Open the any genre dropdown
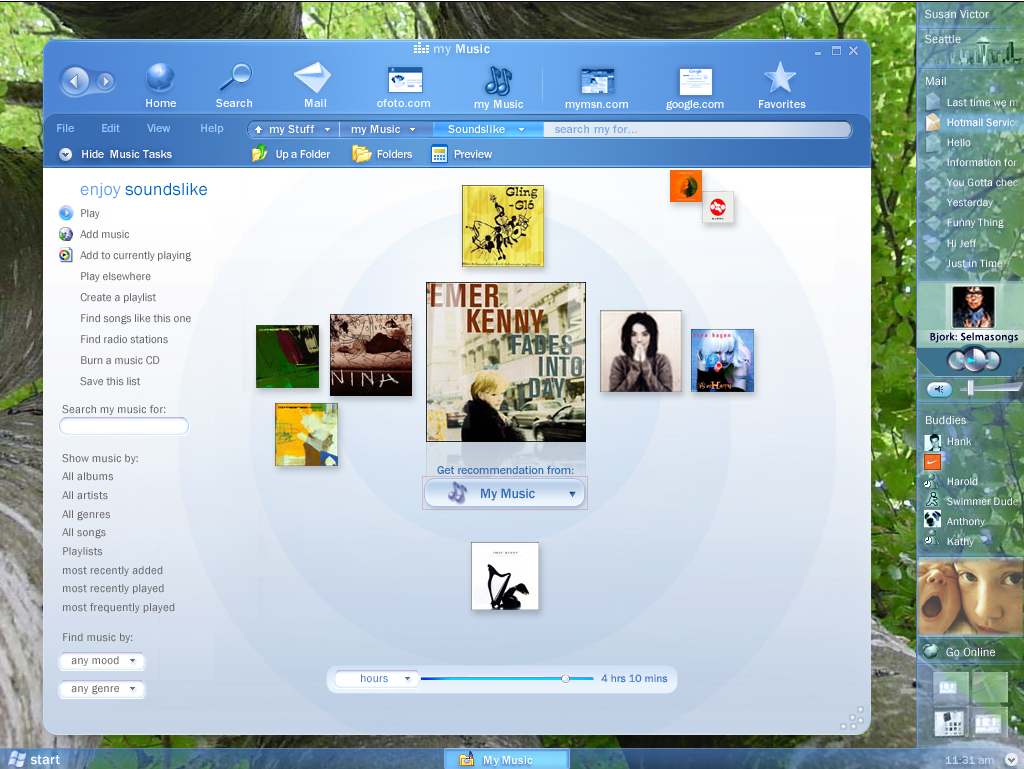The image size is (1024, 769). click(102, 689)
